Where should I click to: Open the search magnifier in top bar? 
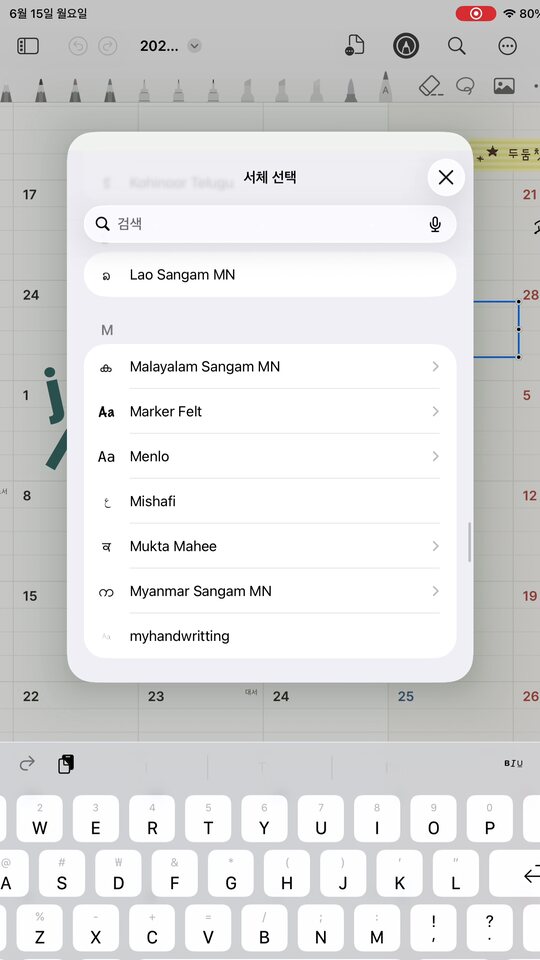tap(456, 46)
